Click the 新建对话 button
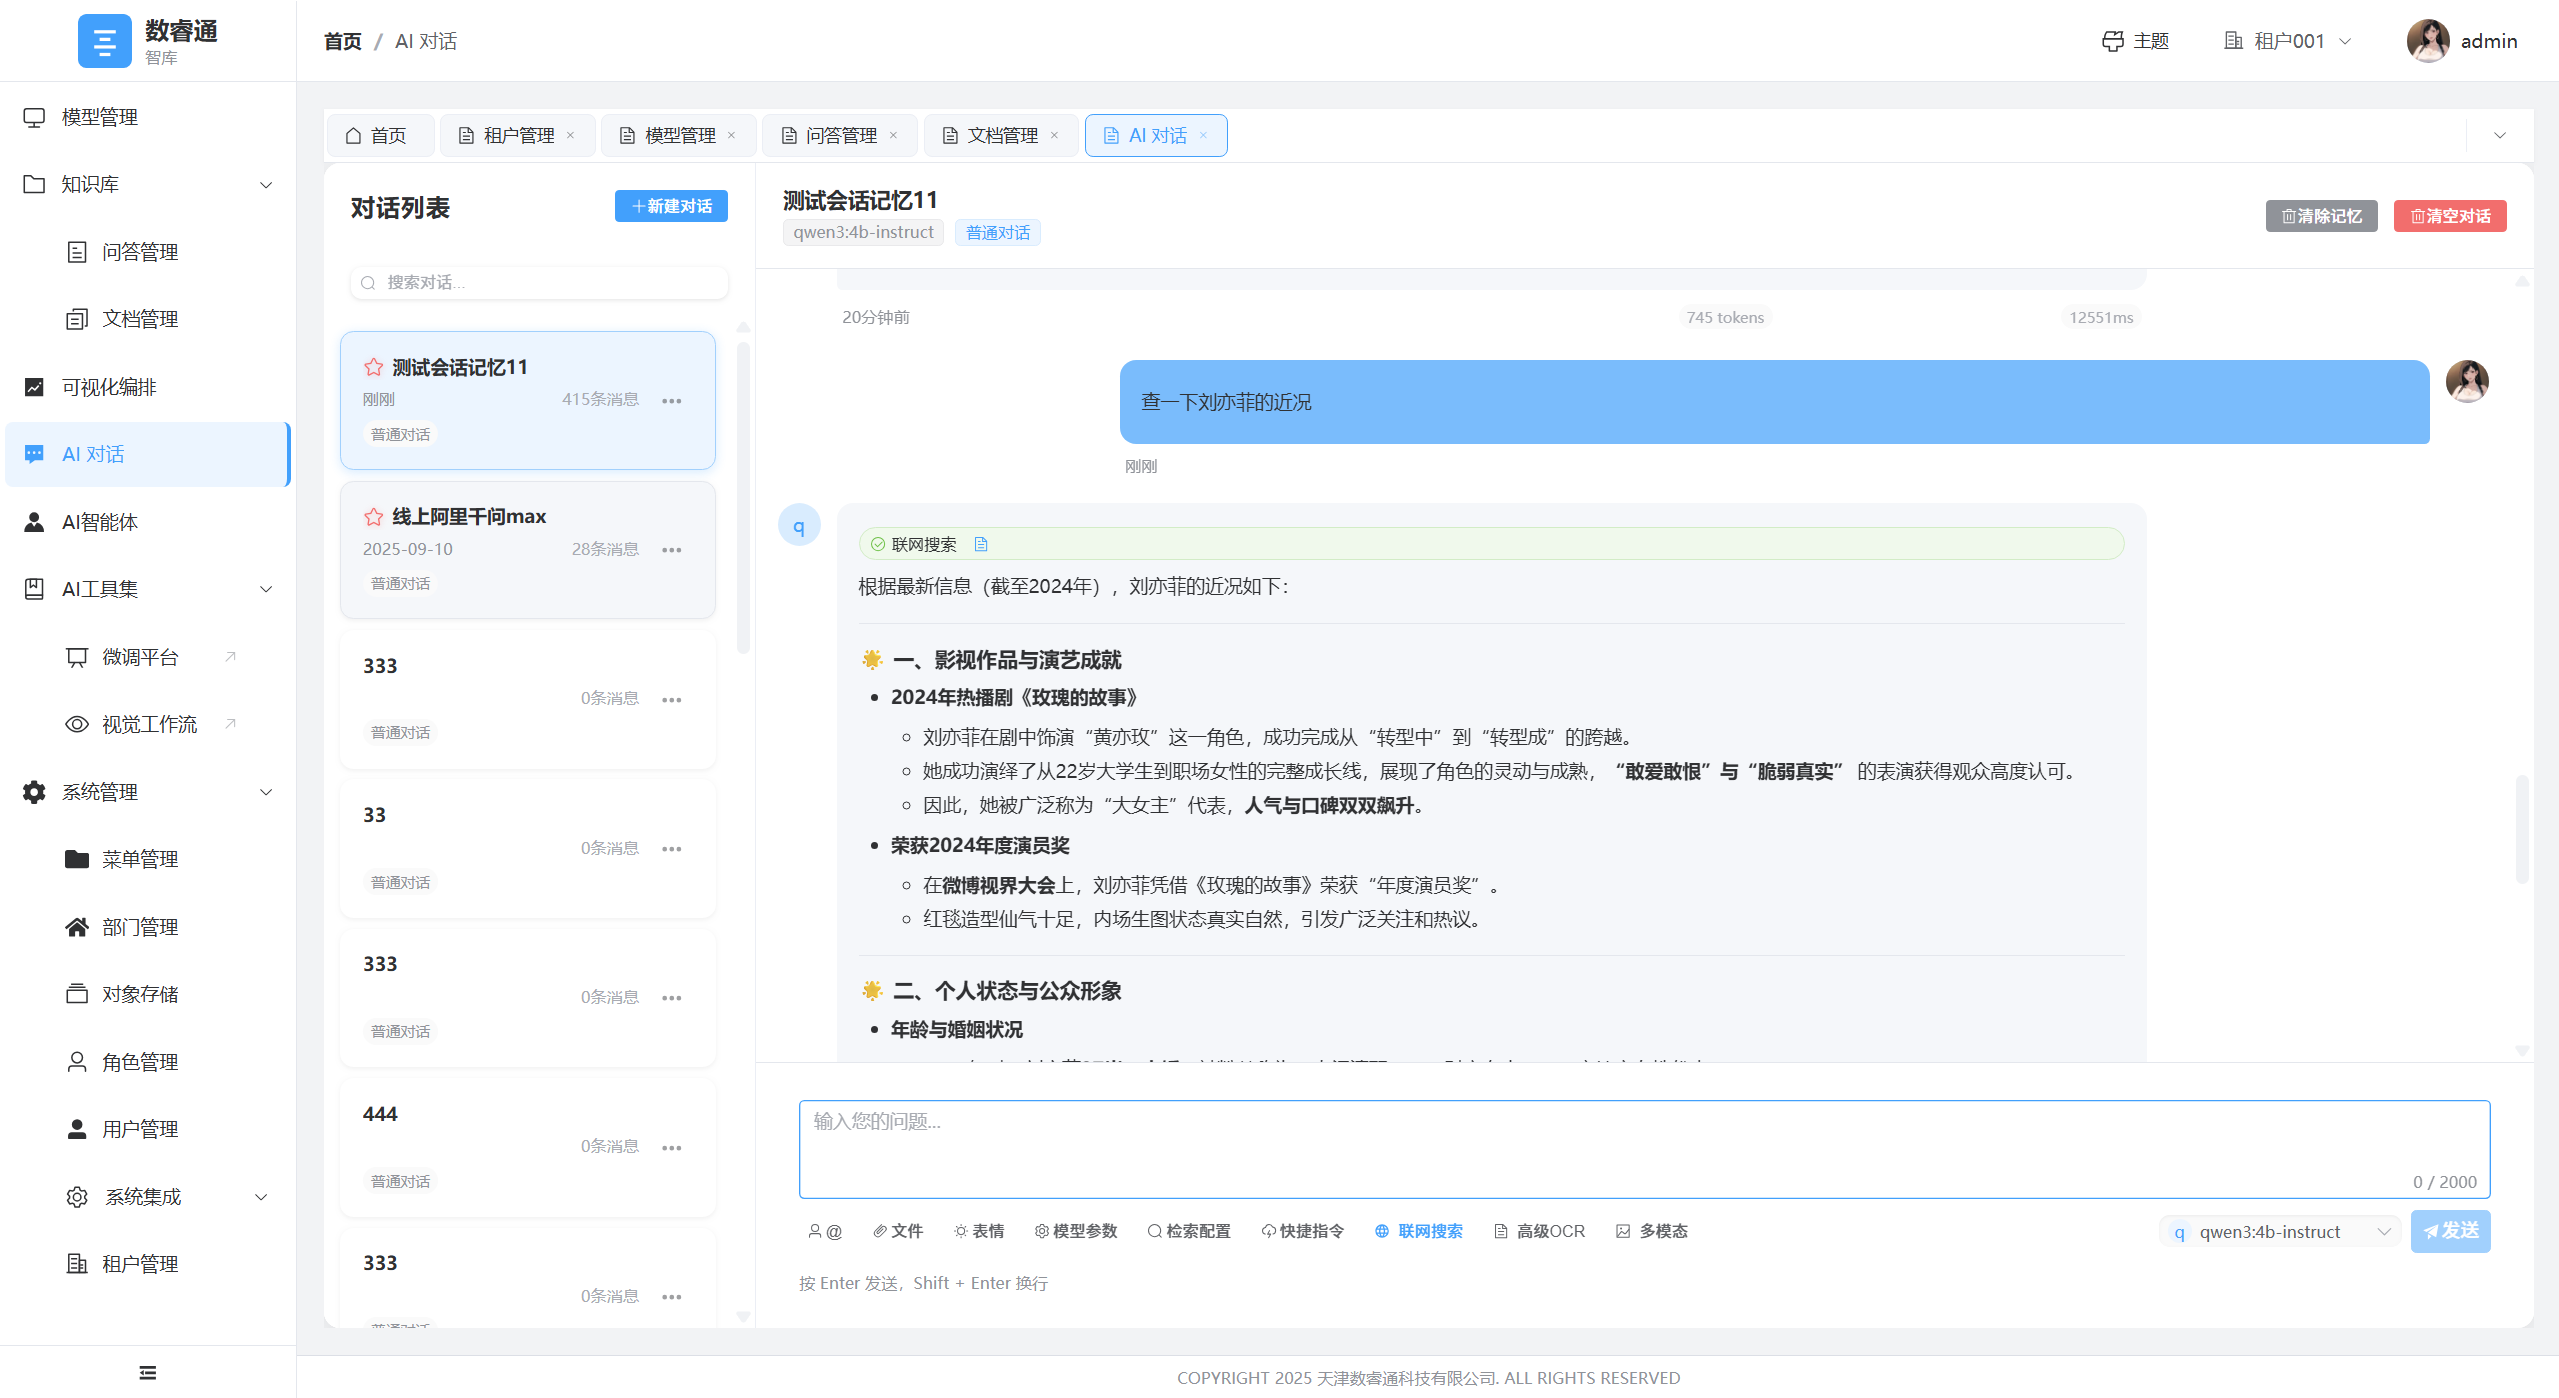Viewport: 2559px width, 1398px height. click(670, 206)
